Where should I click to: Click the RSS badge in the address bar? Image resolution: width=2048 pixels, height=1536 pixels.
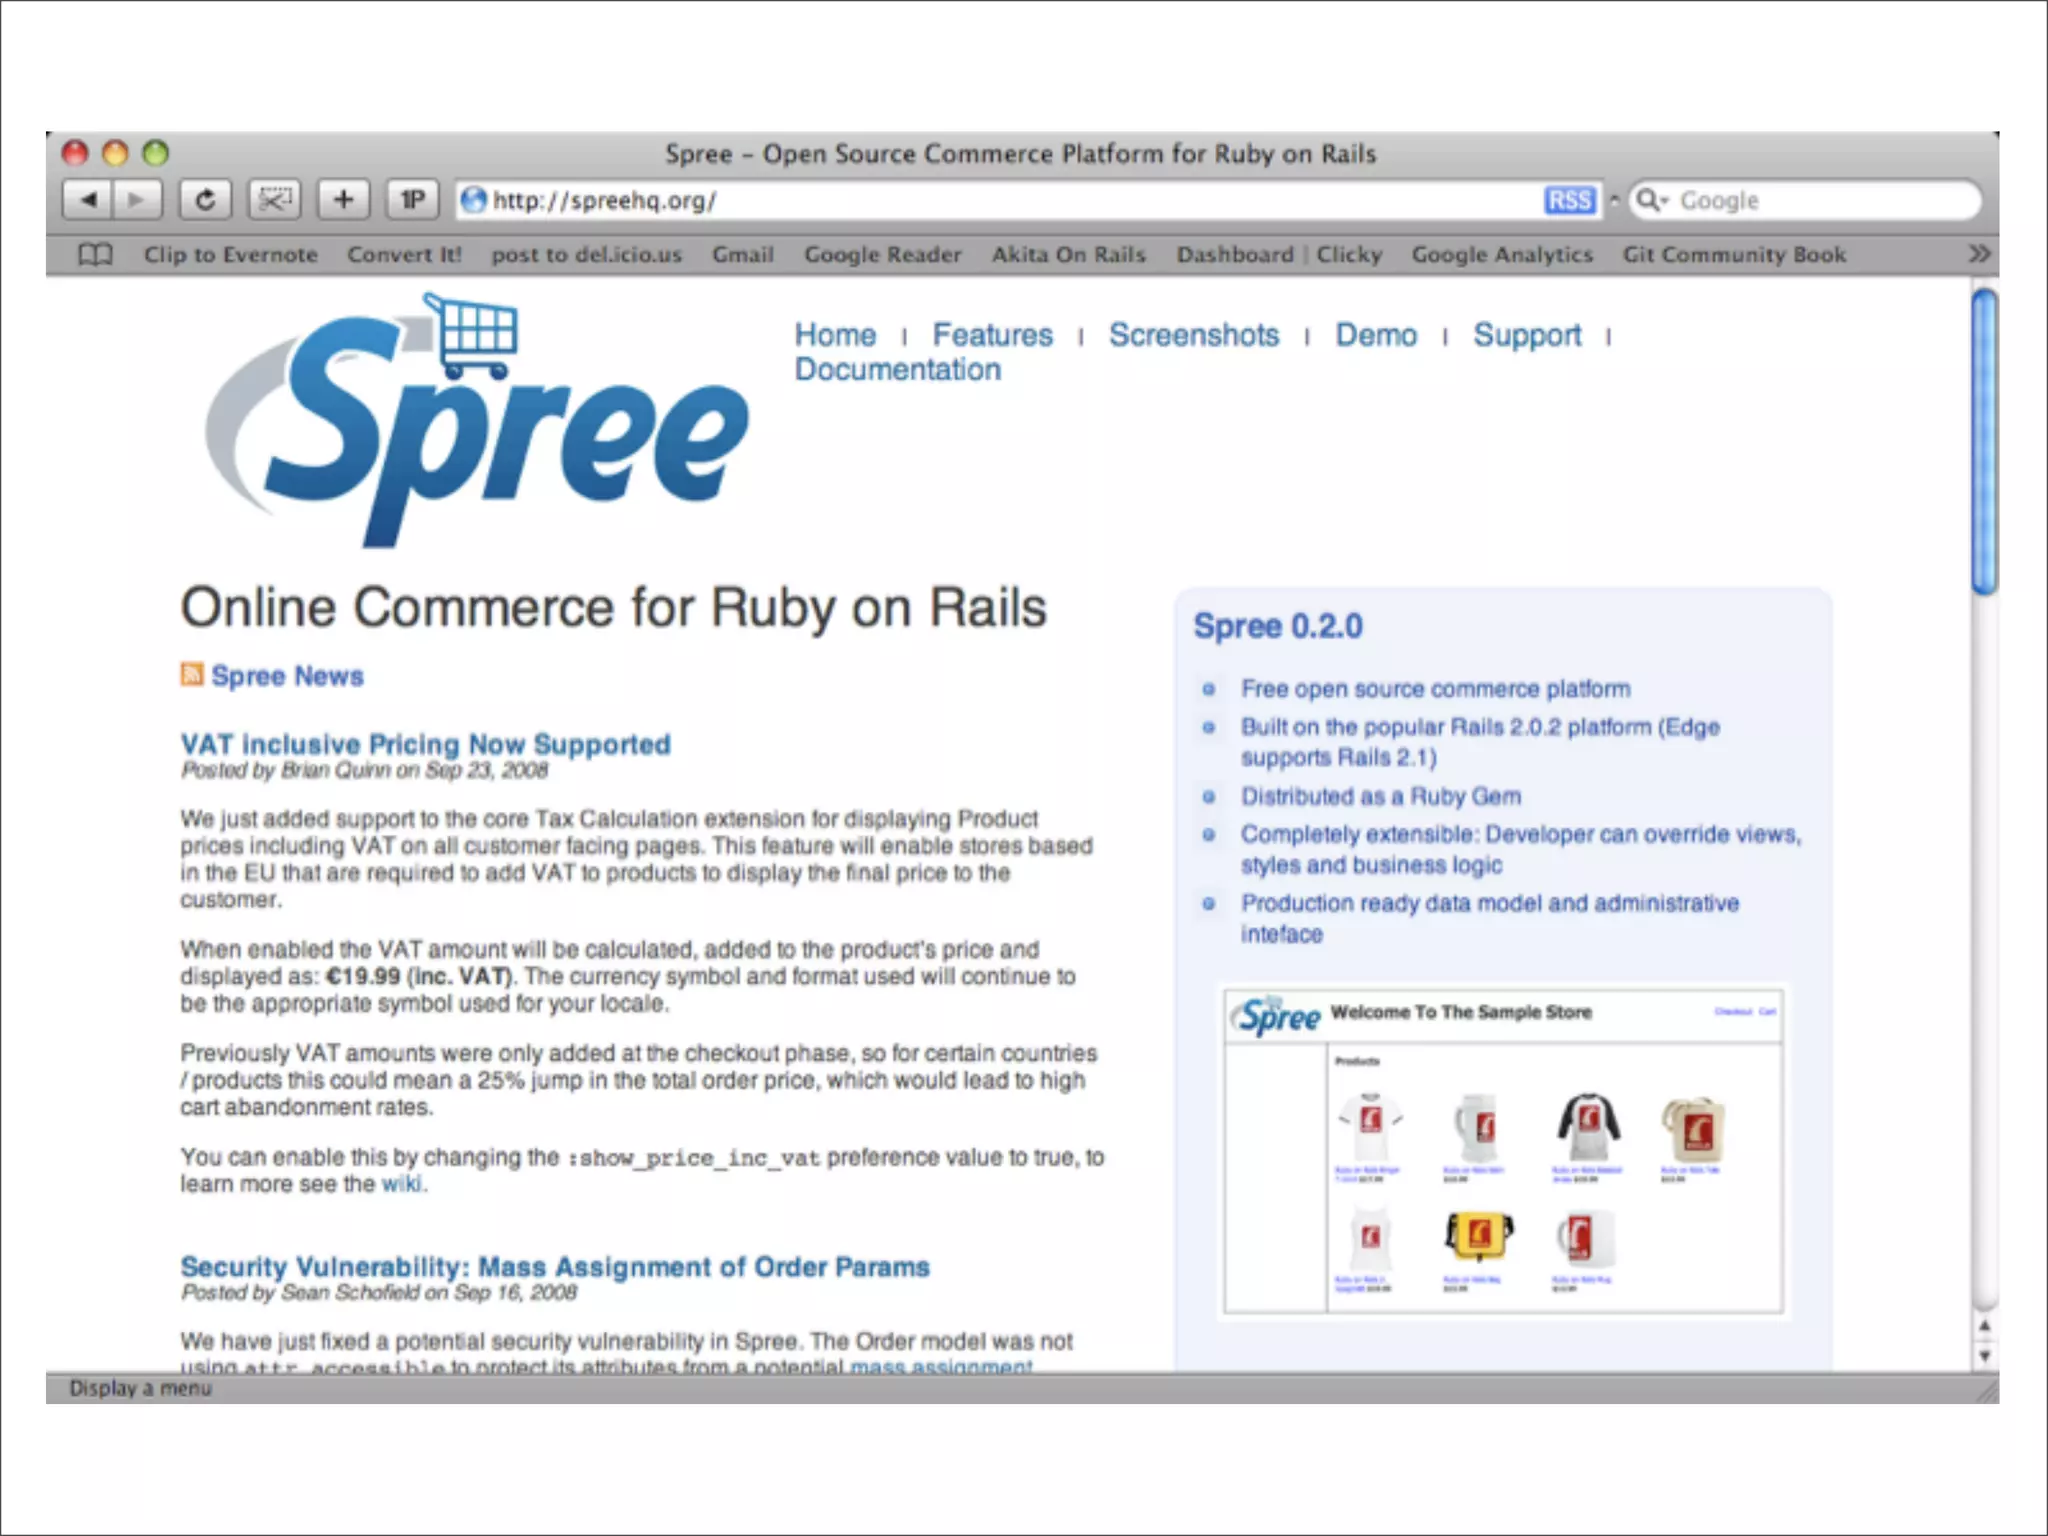pyautogui.click(x=1569, y=200)
